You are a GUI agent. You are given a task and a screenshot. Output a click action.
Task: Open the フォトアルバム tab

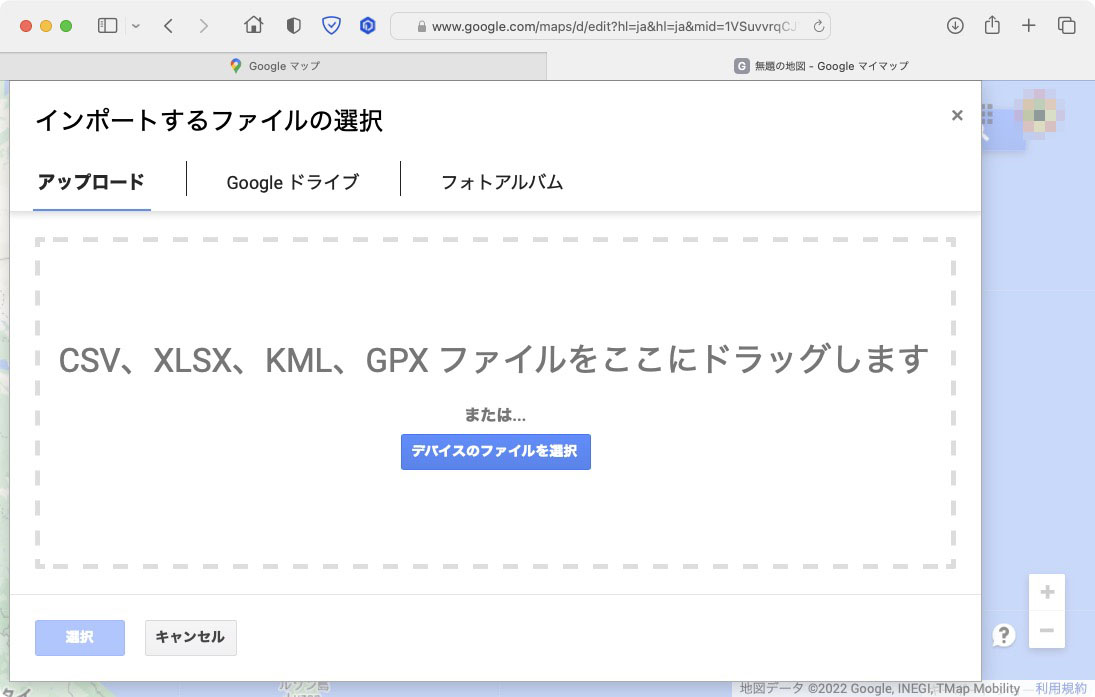pos(501,182)
